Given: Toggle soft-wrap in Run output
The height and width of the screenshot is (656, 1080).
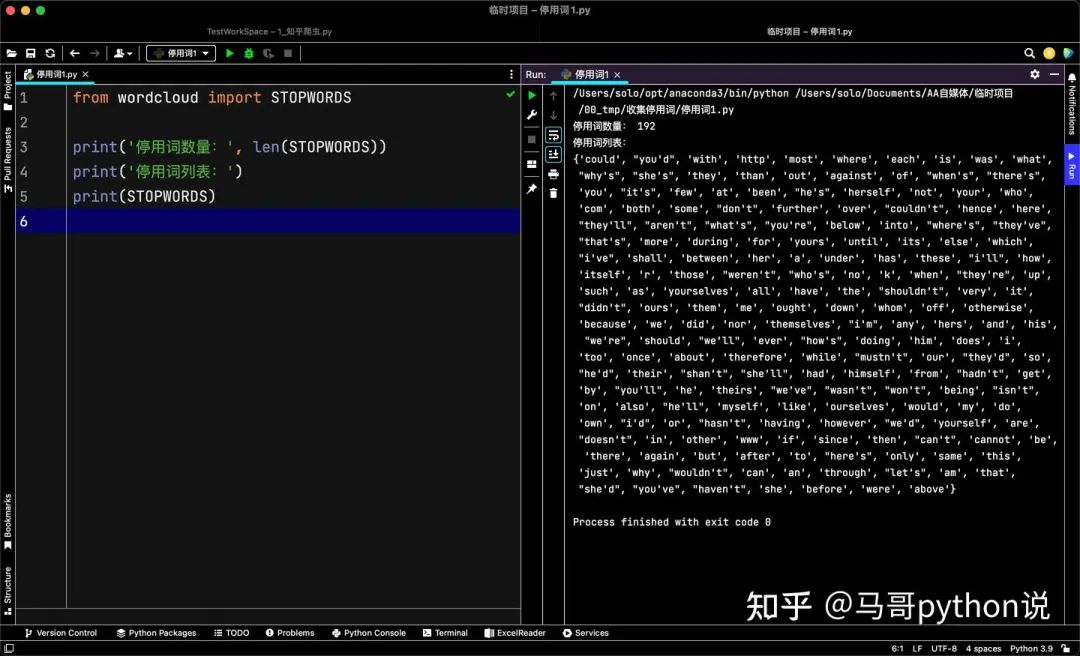Looking at the screenshot, I should [553, 135].
